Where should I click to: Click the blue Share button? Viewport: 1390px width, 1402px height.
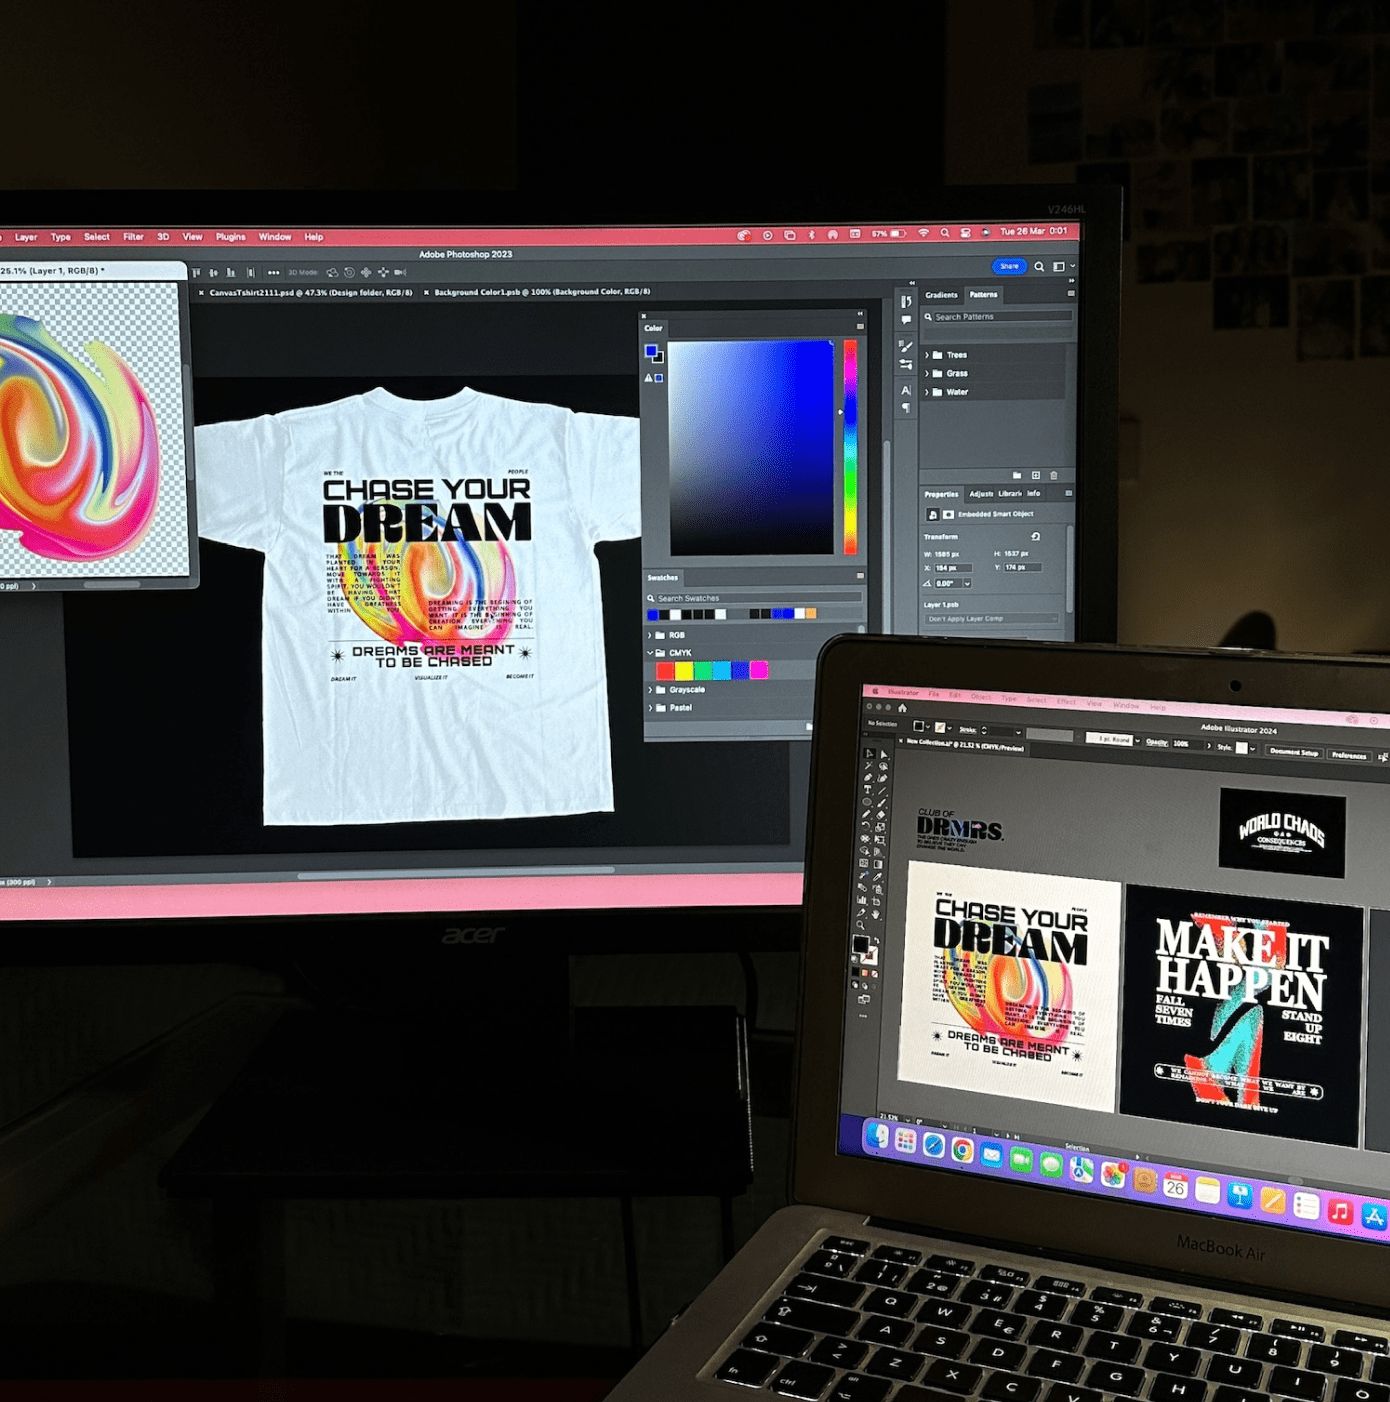click(x=1009, y=266)
